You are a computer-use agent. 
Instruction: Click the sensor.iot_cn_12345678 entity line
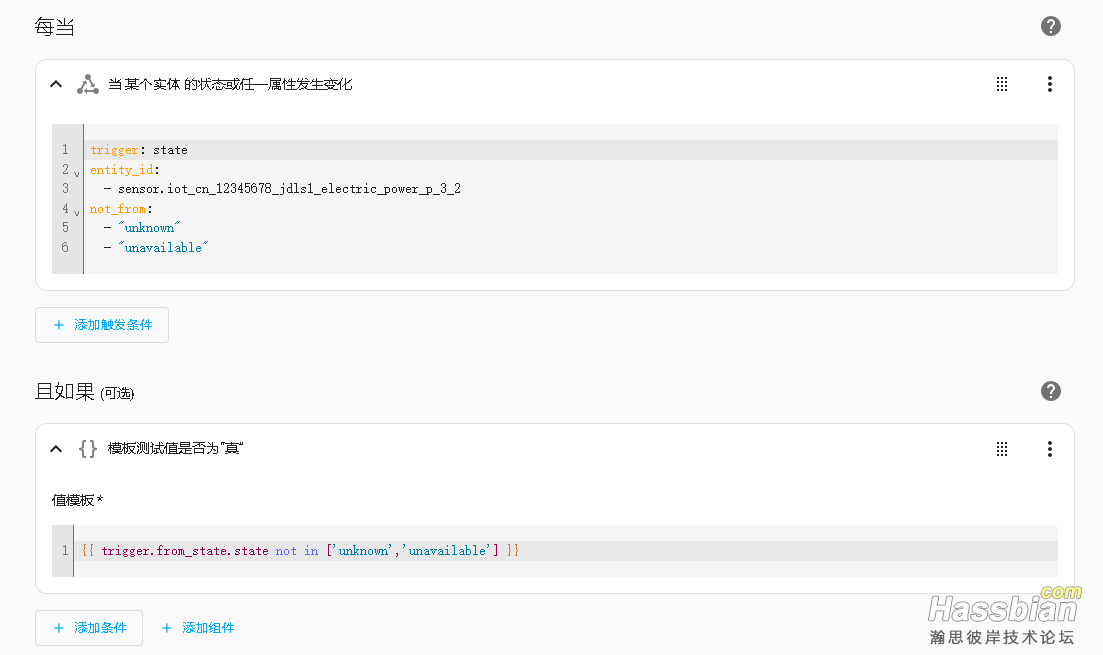tap(570, 189)
